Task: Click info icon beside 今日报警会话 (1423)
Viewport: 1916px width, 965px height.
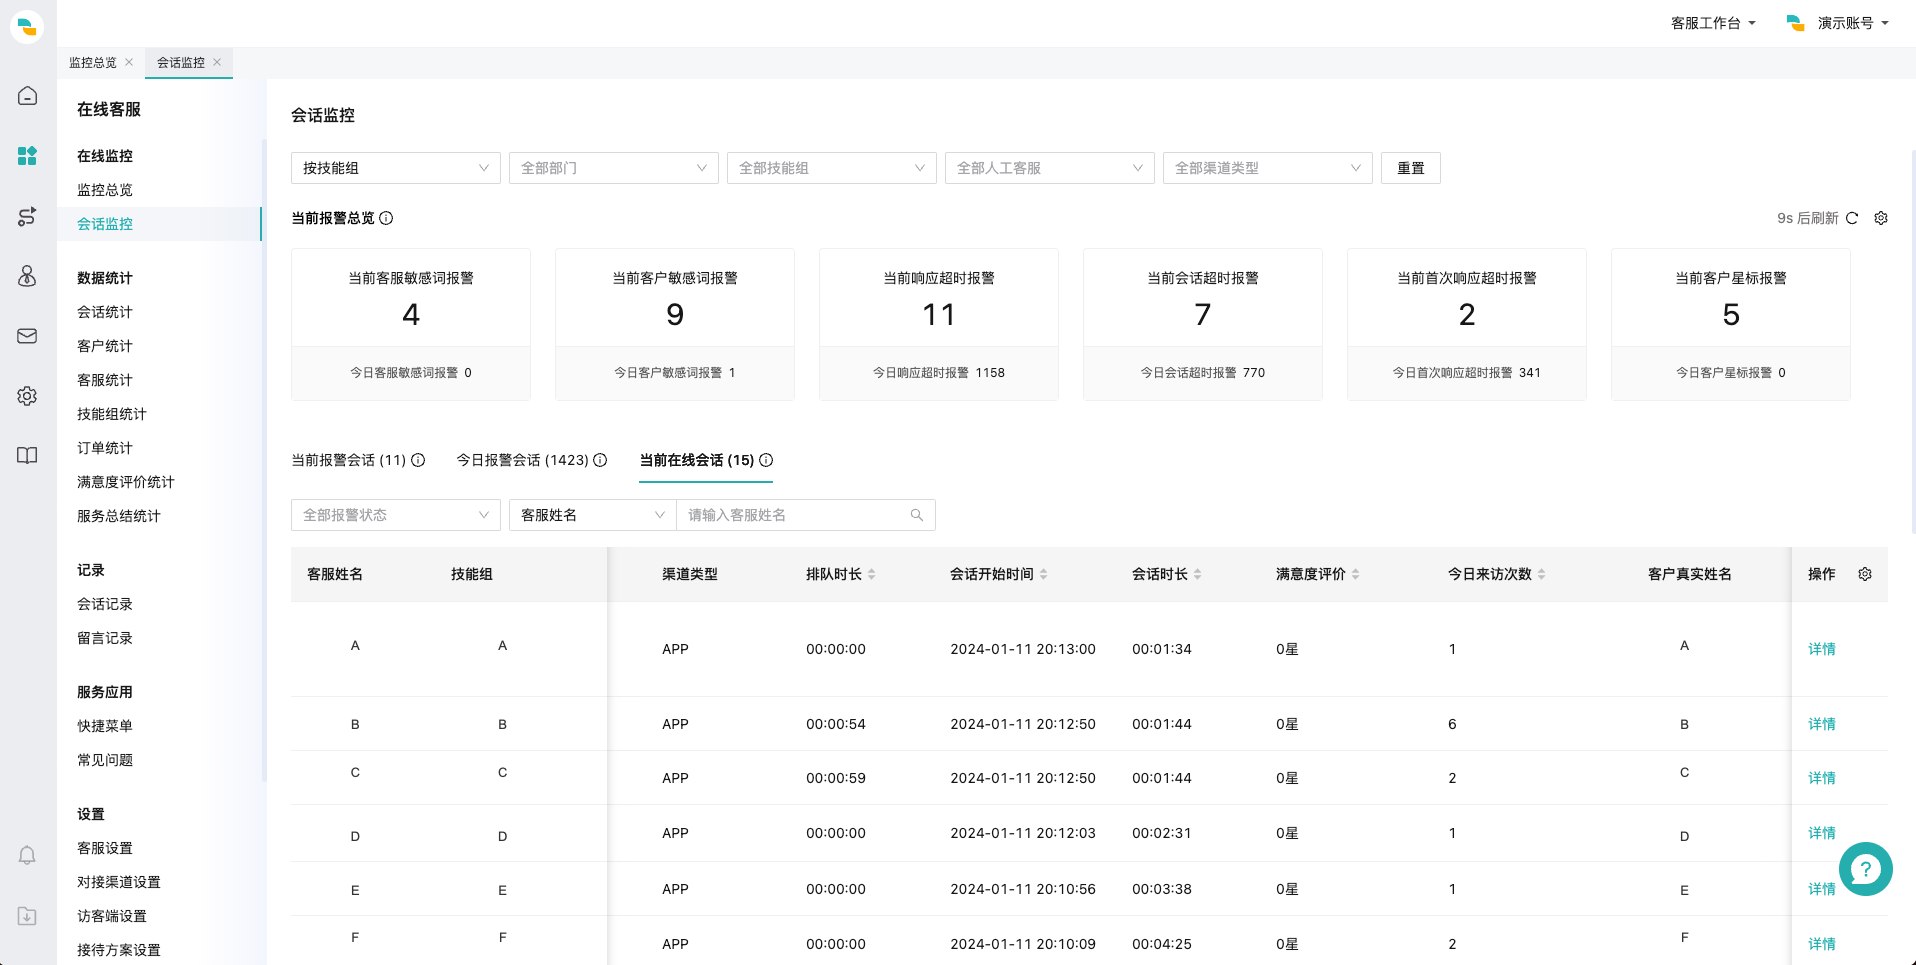Action: tap(600, 460)
